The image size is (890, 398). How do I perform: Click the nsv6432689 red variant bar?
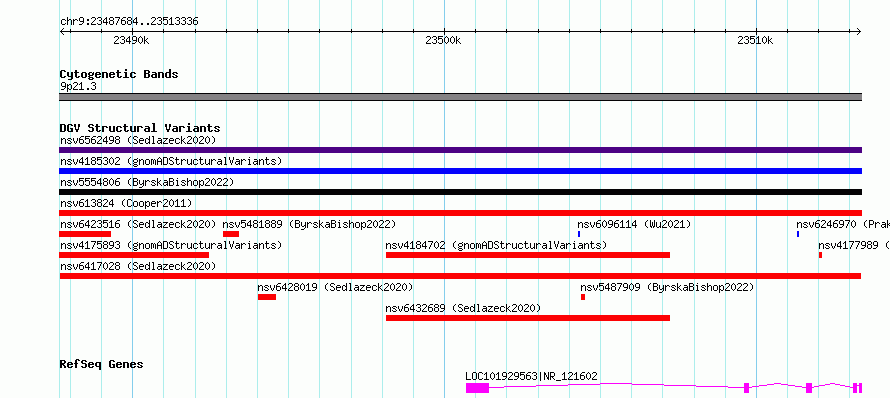[x=528, y=318]
